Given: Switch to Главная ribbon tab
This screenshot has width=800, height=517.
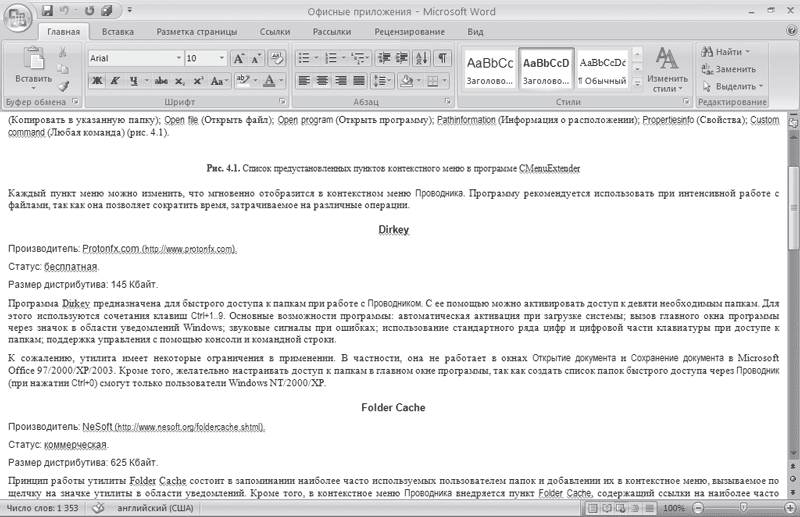Looking at the screenshot, I should pyautogui.click(x=63, y=32).
